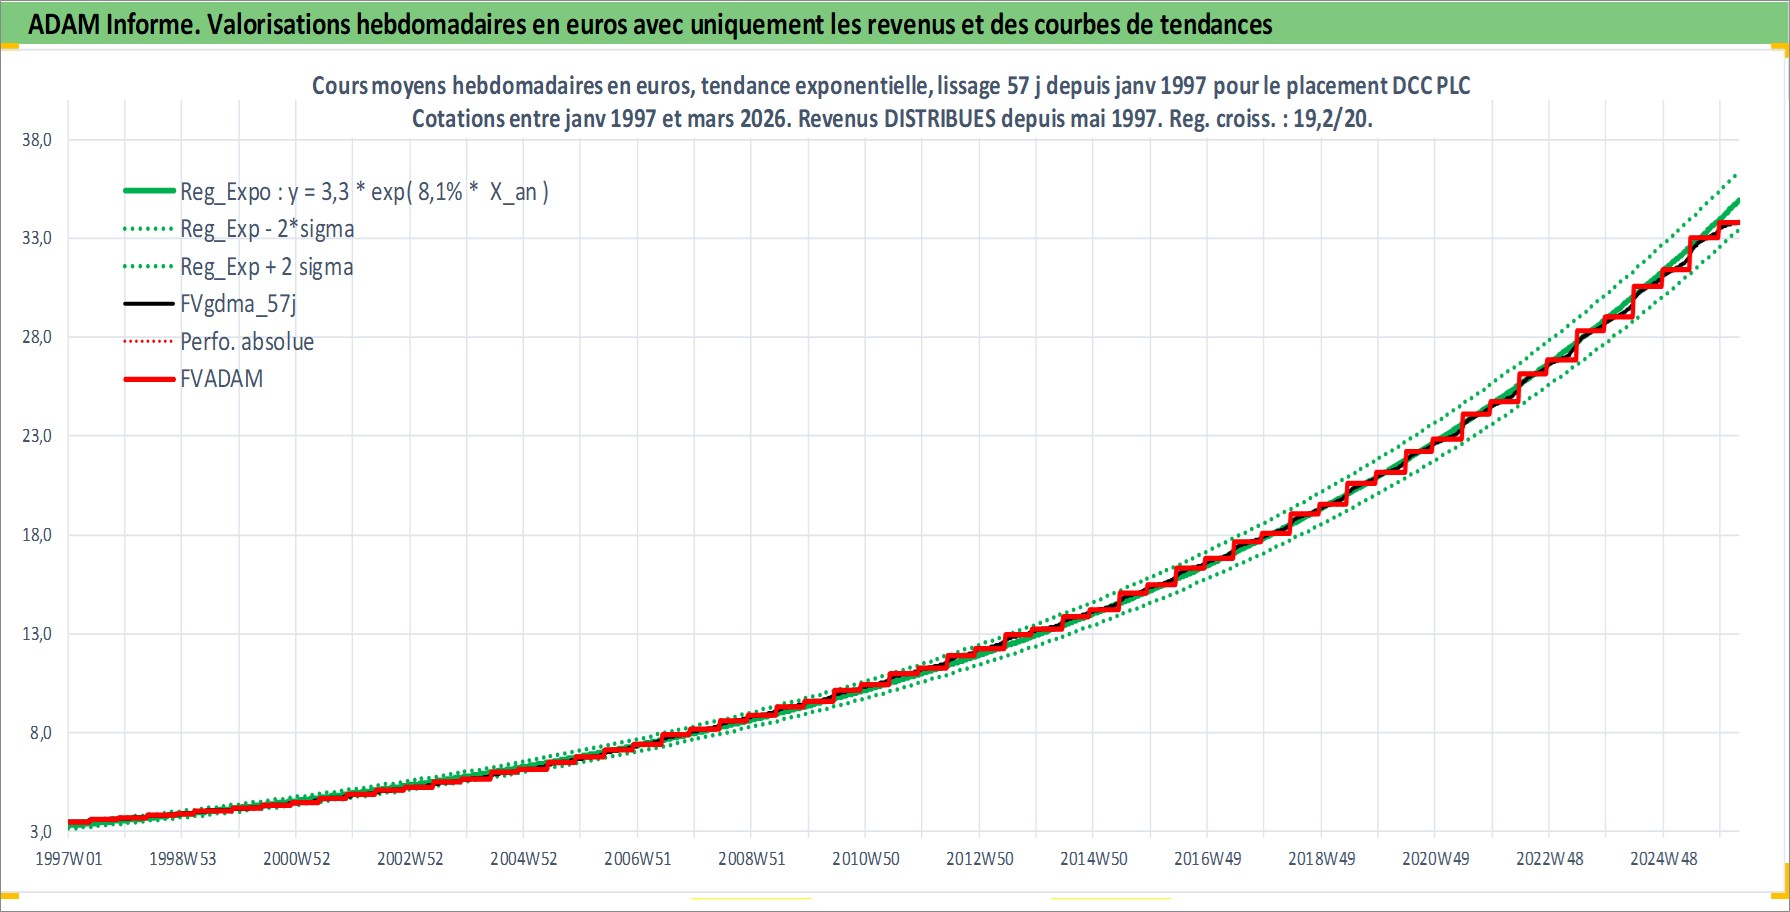The image size is (1790, 912).
Task: Select the chart title line "Cours moyens hebdomadaires en euros"
Action: (891, 86)
